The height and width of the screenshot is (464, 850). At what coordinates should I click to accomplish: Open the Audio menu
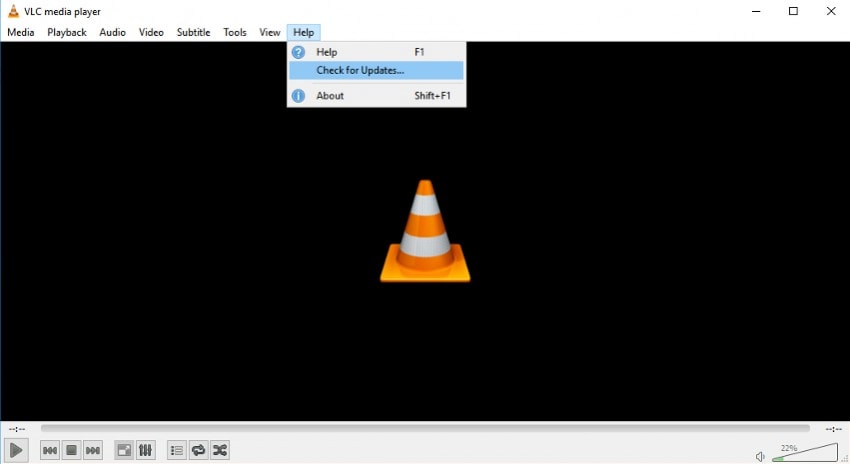click(x=112, y=33)
